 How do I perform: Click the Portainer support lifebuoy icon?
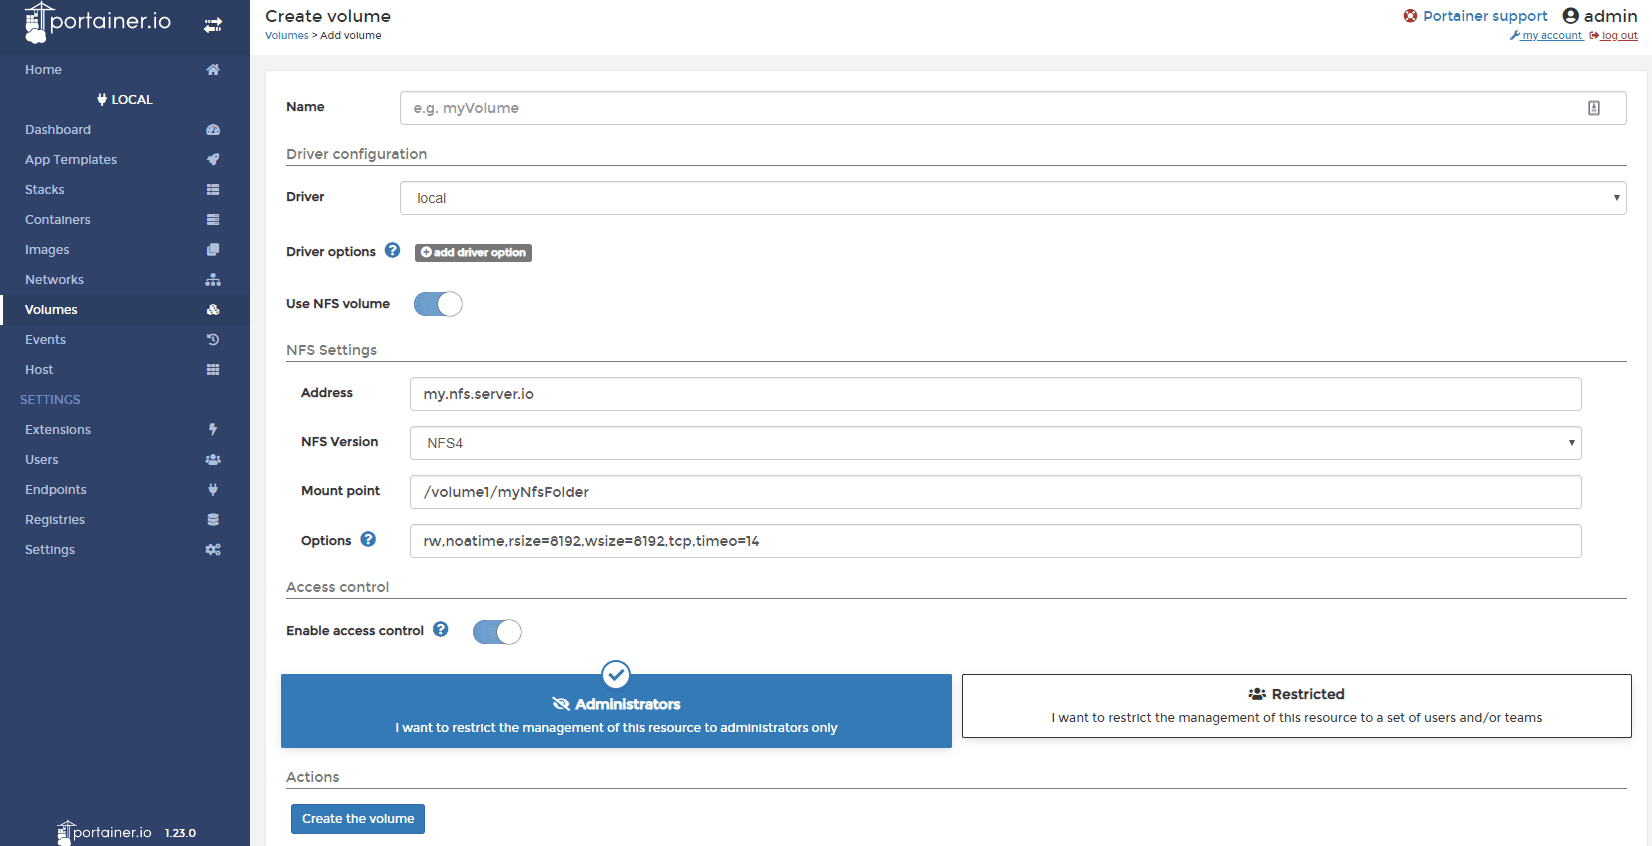point(1410,16)
